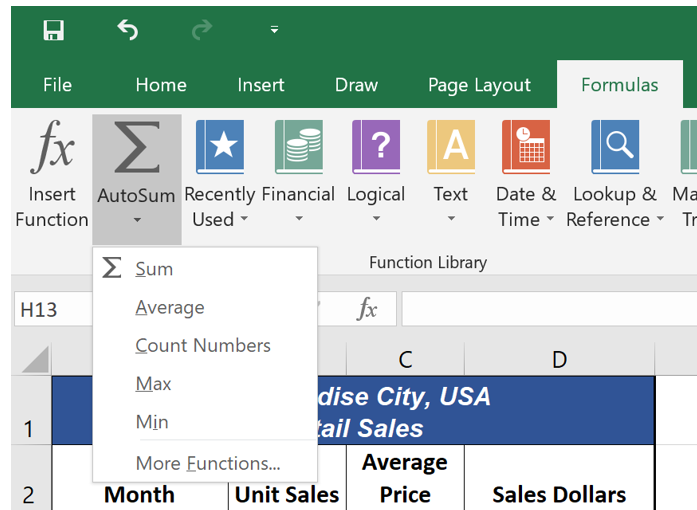Open More Functions from AutoSum menu
The width and height of the screenshot is (697, 510).
(205, 463)
